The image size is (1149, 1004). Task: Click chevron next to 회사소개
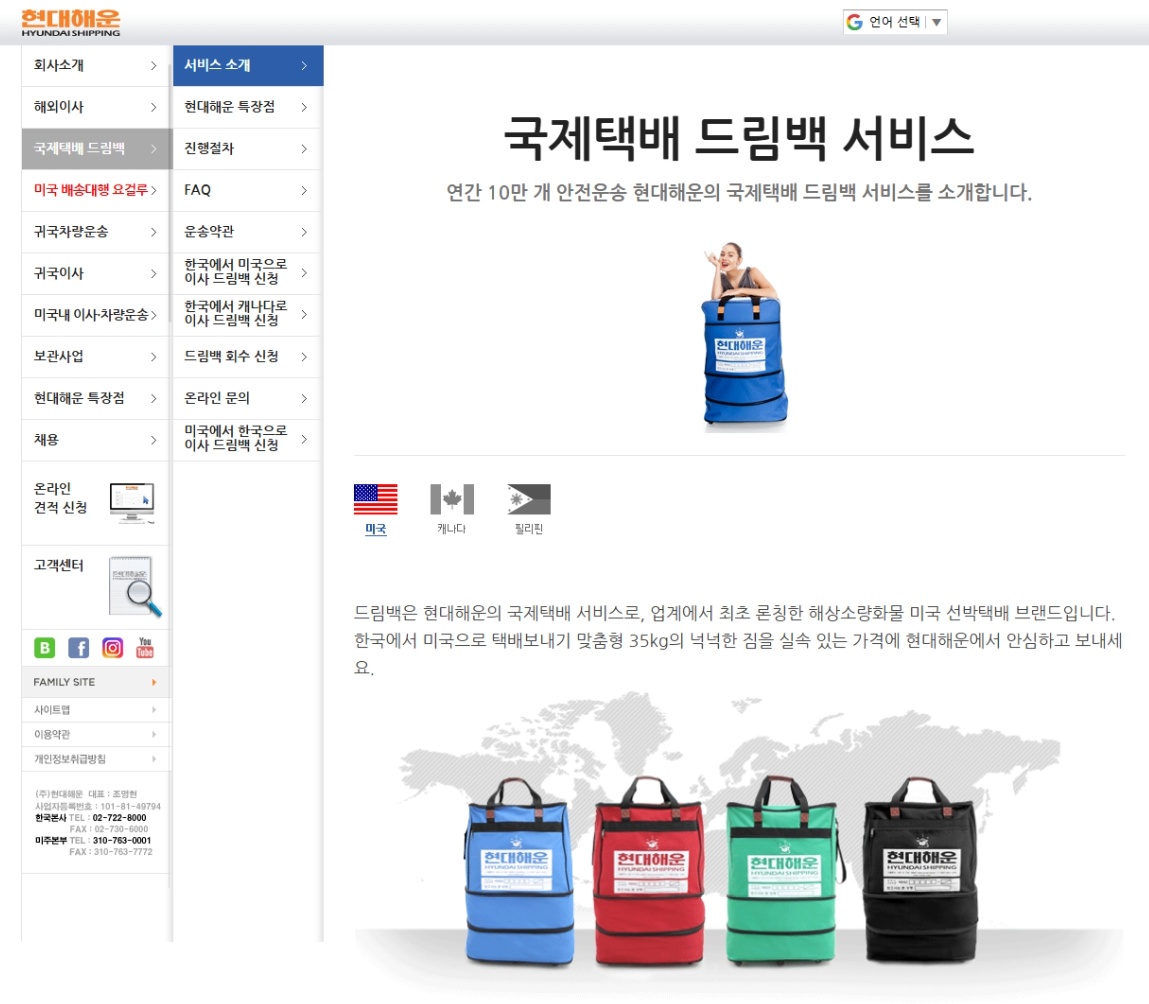click(x=153, y=66)
